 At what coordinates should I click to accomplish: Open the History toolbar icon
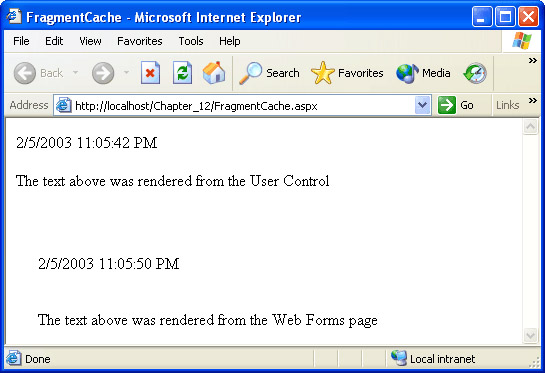click(475, 73)
